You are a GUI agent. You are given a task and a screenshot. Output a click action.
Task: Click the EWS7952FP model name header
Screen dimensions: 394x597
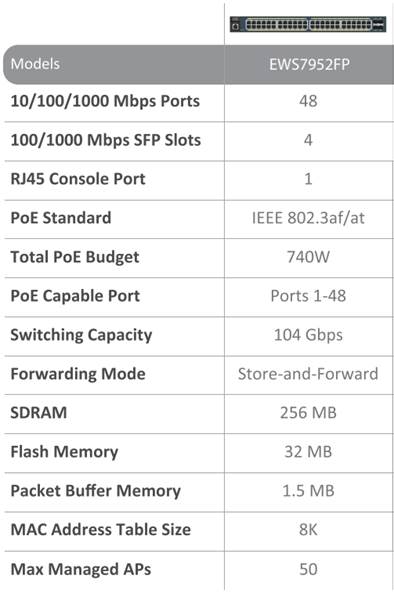coord(309,64)
